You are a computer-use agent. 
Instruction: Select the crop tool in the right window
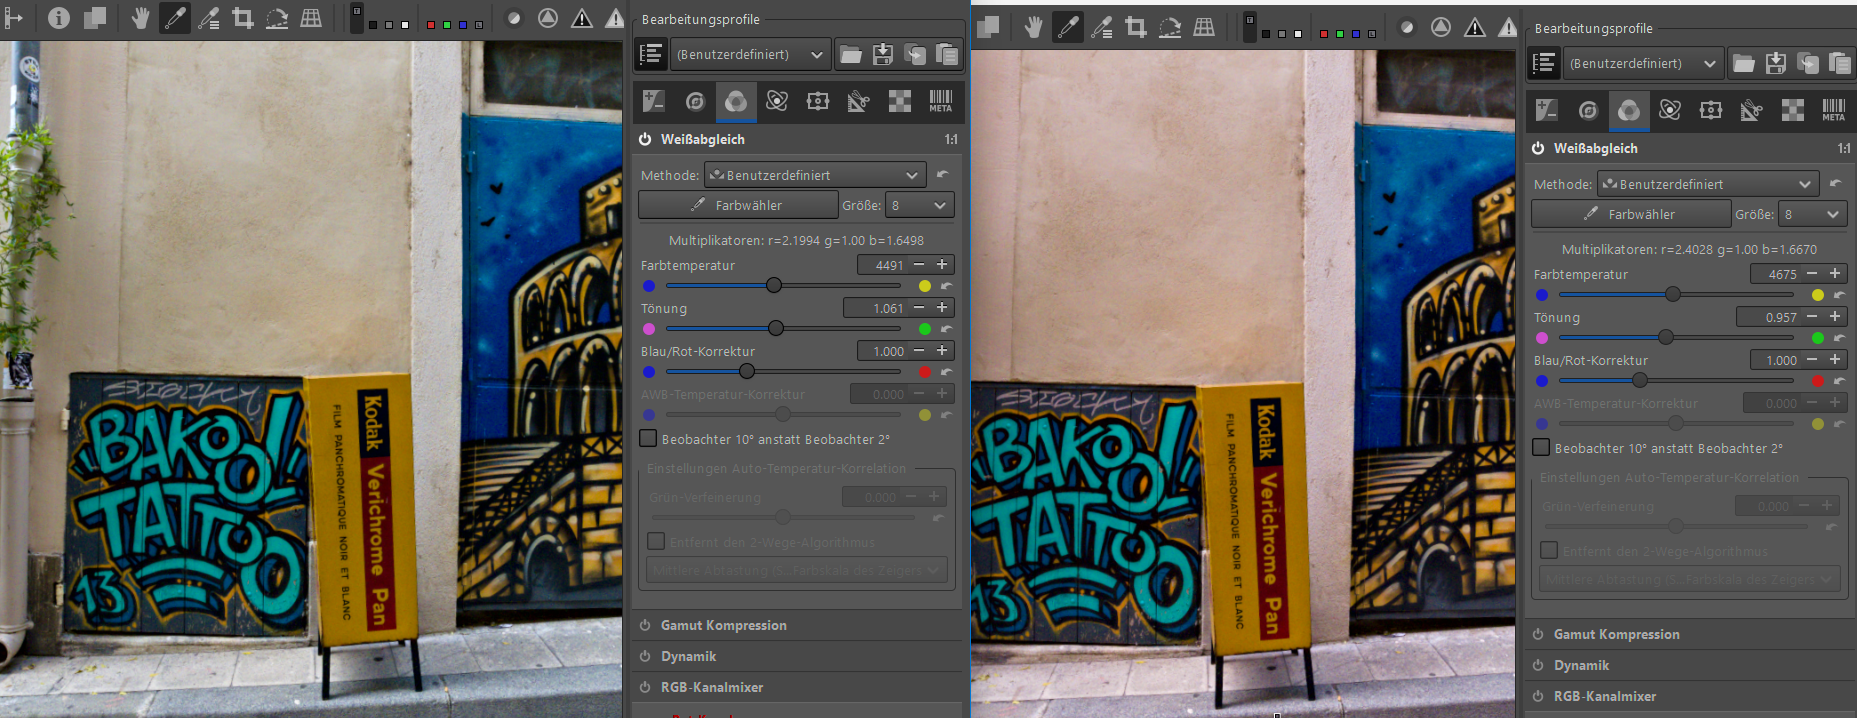tap(1136, 27)
